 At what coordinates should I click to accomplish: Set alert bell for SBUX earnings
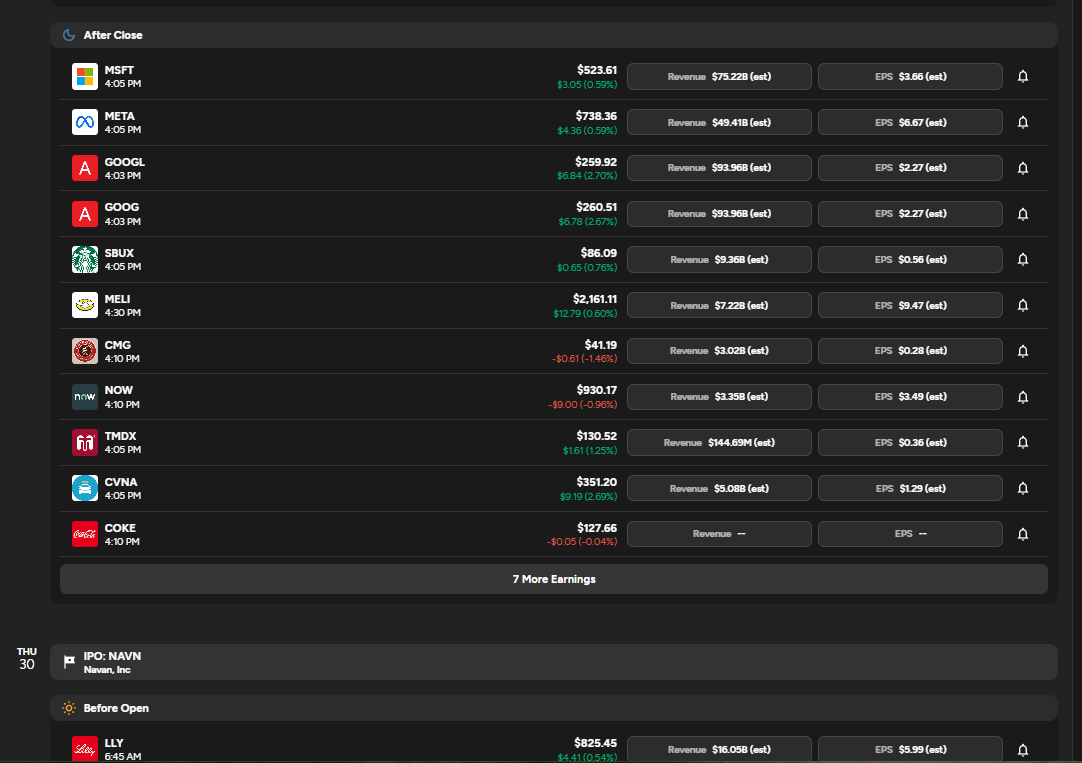1023,259
